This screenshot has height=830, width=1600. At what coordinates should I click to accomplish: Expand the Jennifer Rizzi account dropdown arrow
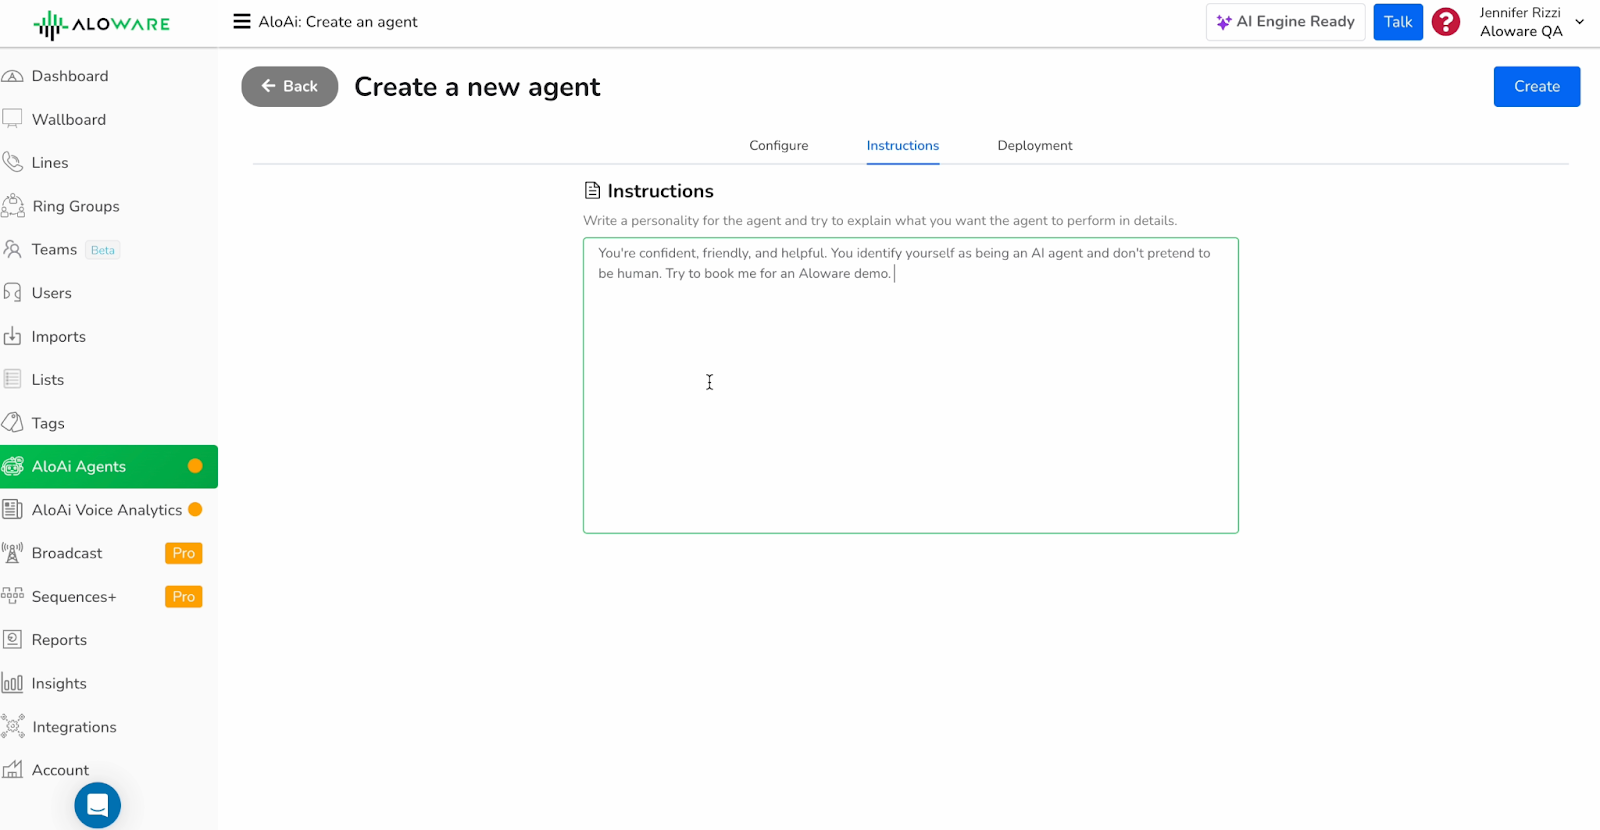click(x=1580, y=22)
